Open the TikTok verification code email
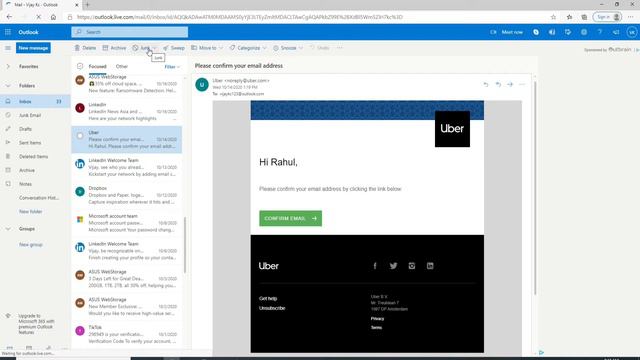 [127, 334]
